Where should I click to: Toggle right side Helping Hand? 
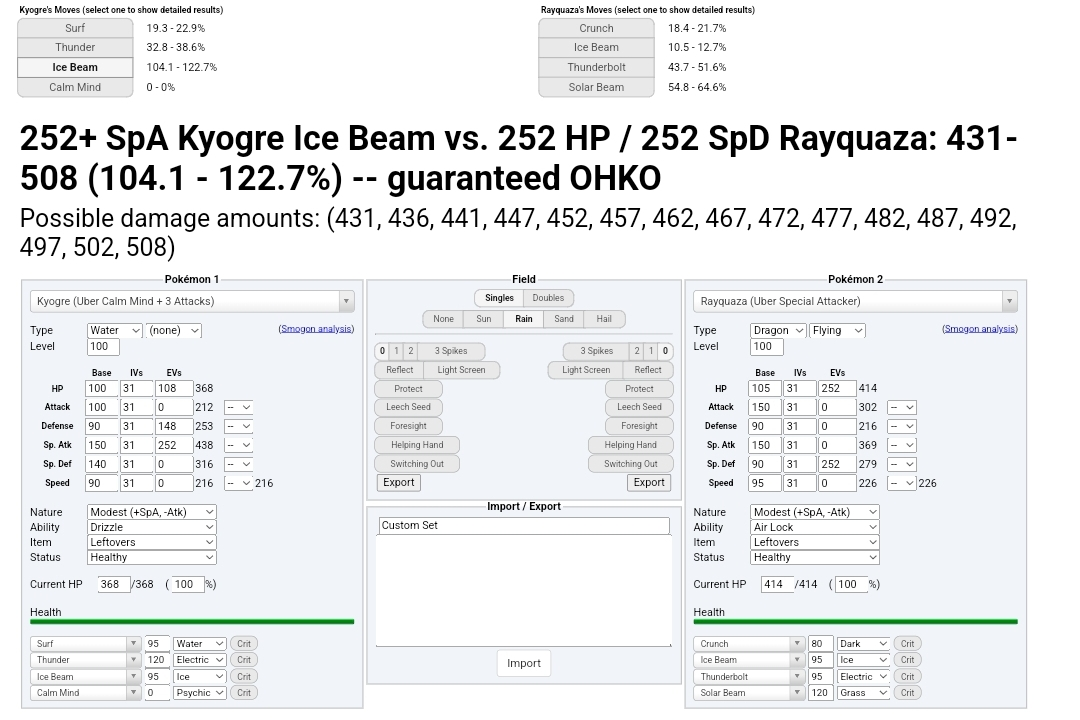(x=630, y=445)
